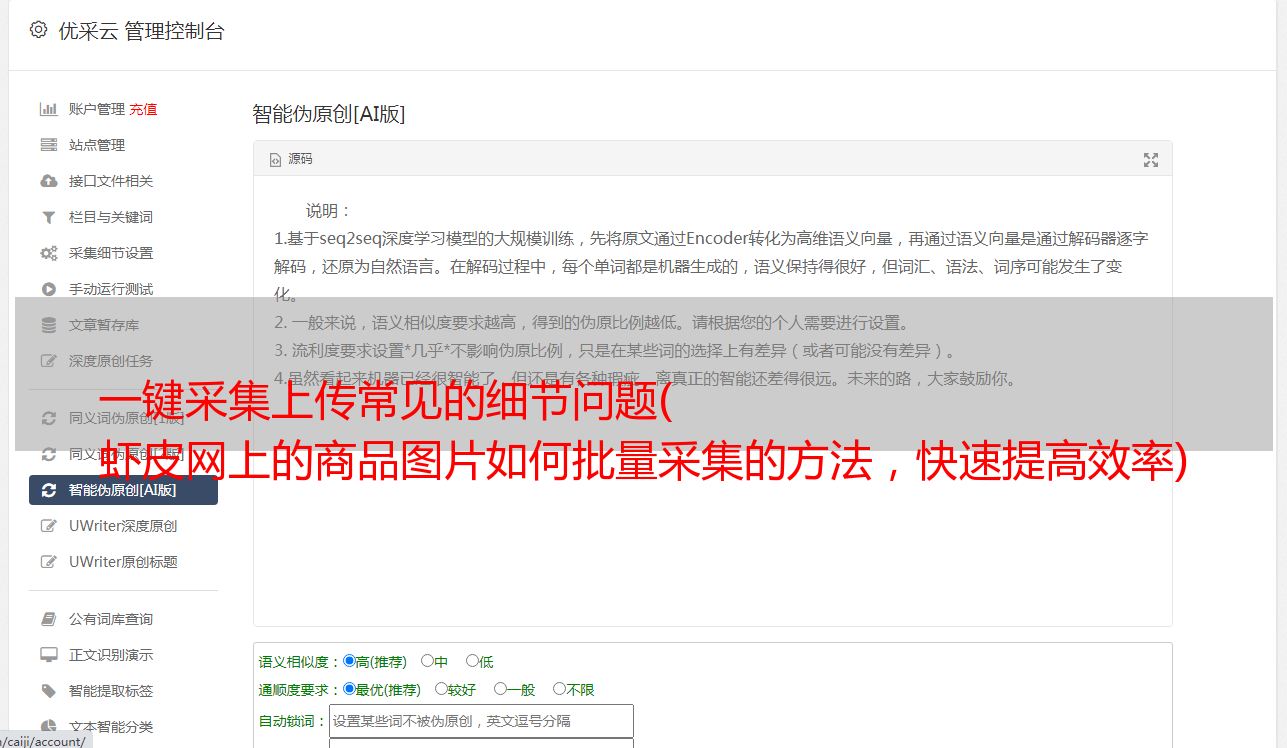Open UWriter深度原创 in sidebar
Screen dimensions: 1287x748
coord(123,526)
